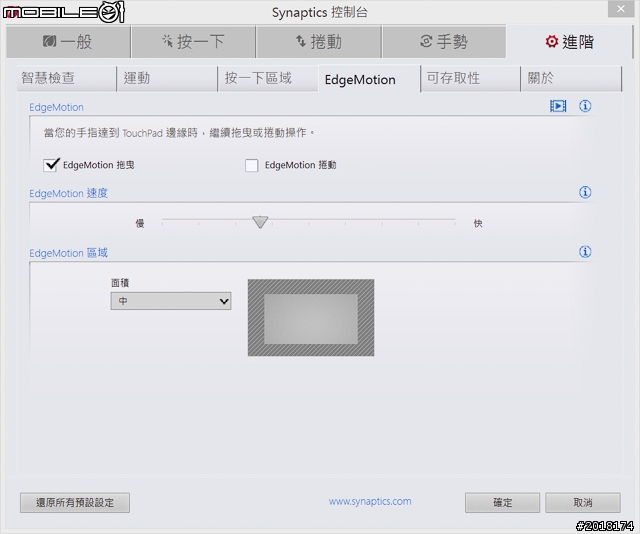Open the 關於 sub-tab
The height and width of the screenshot is (534, 640).
[571, 78]
